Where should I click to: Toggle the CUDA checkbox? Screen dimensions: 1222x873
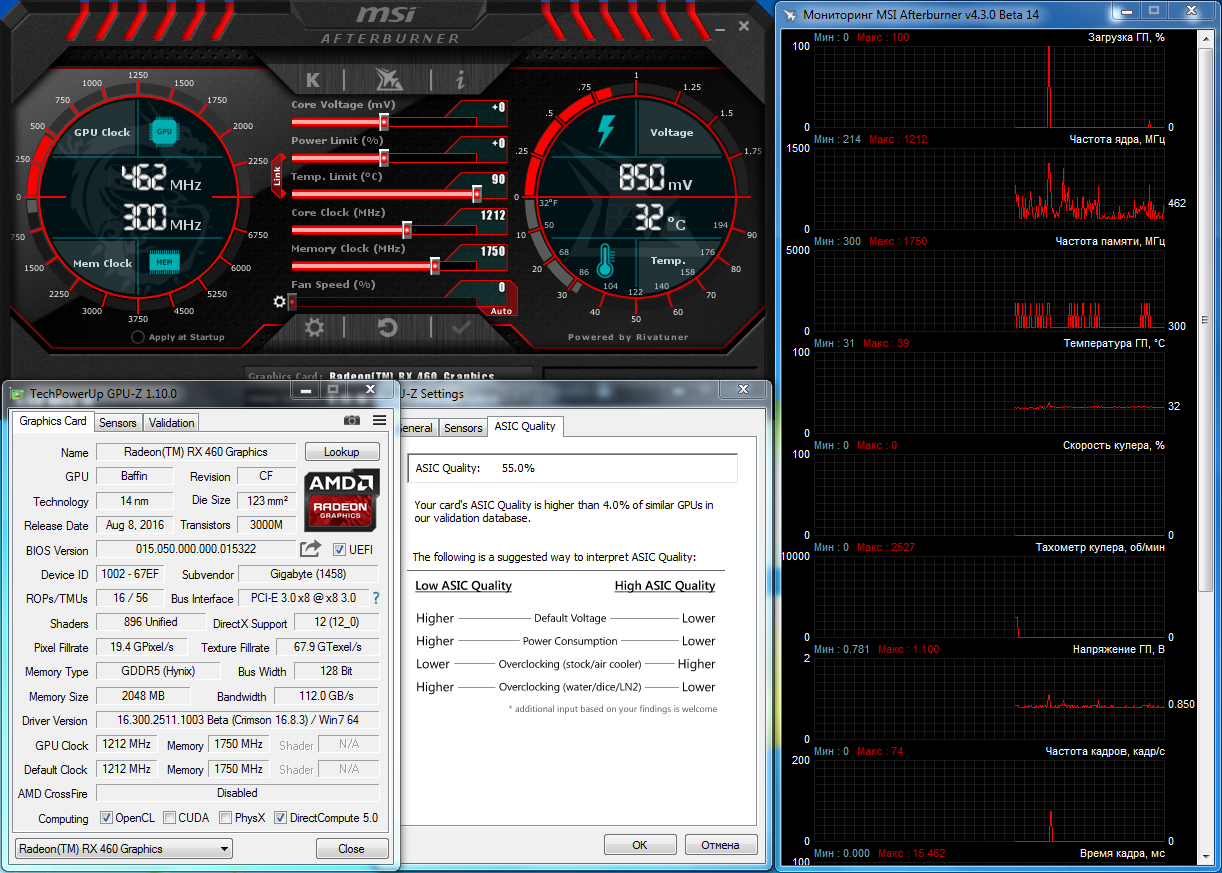(170, 818)
